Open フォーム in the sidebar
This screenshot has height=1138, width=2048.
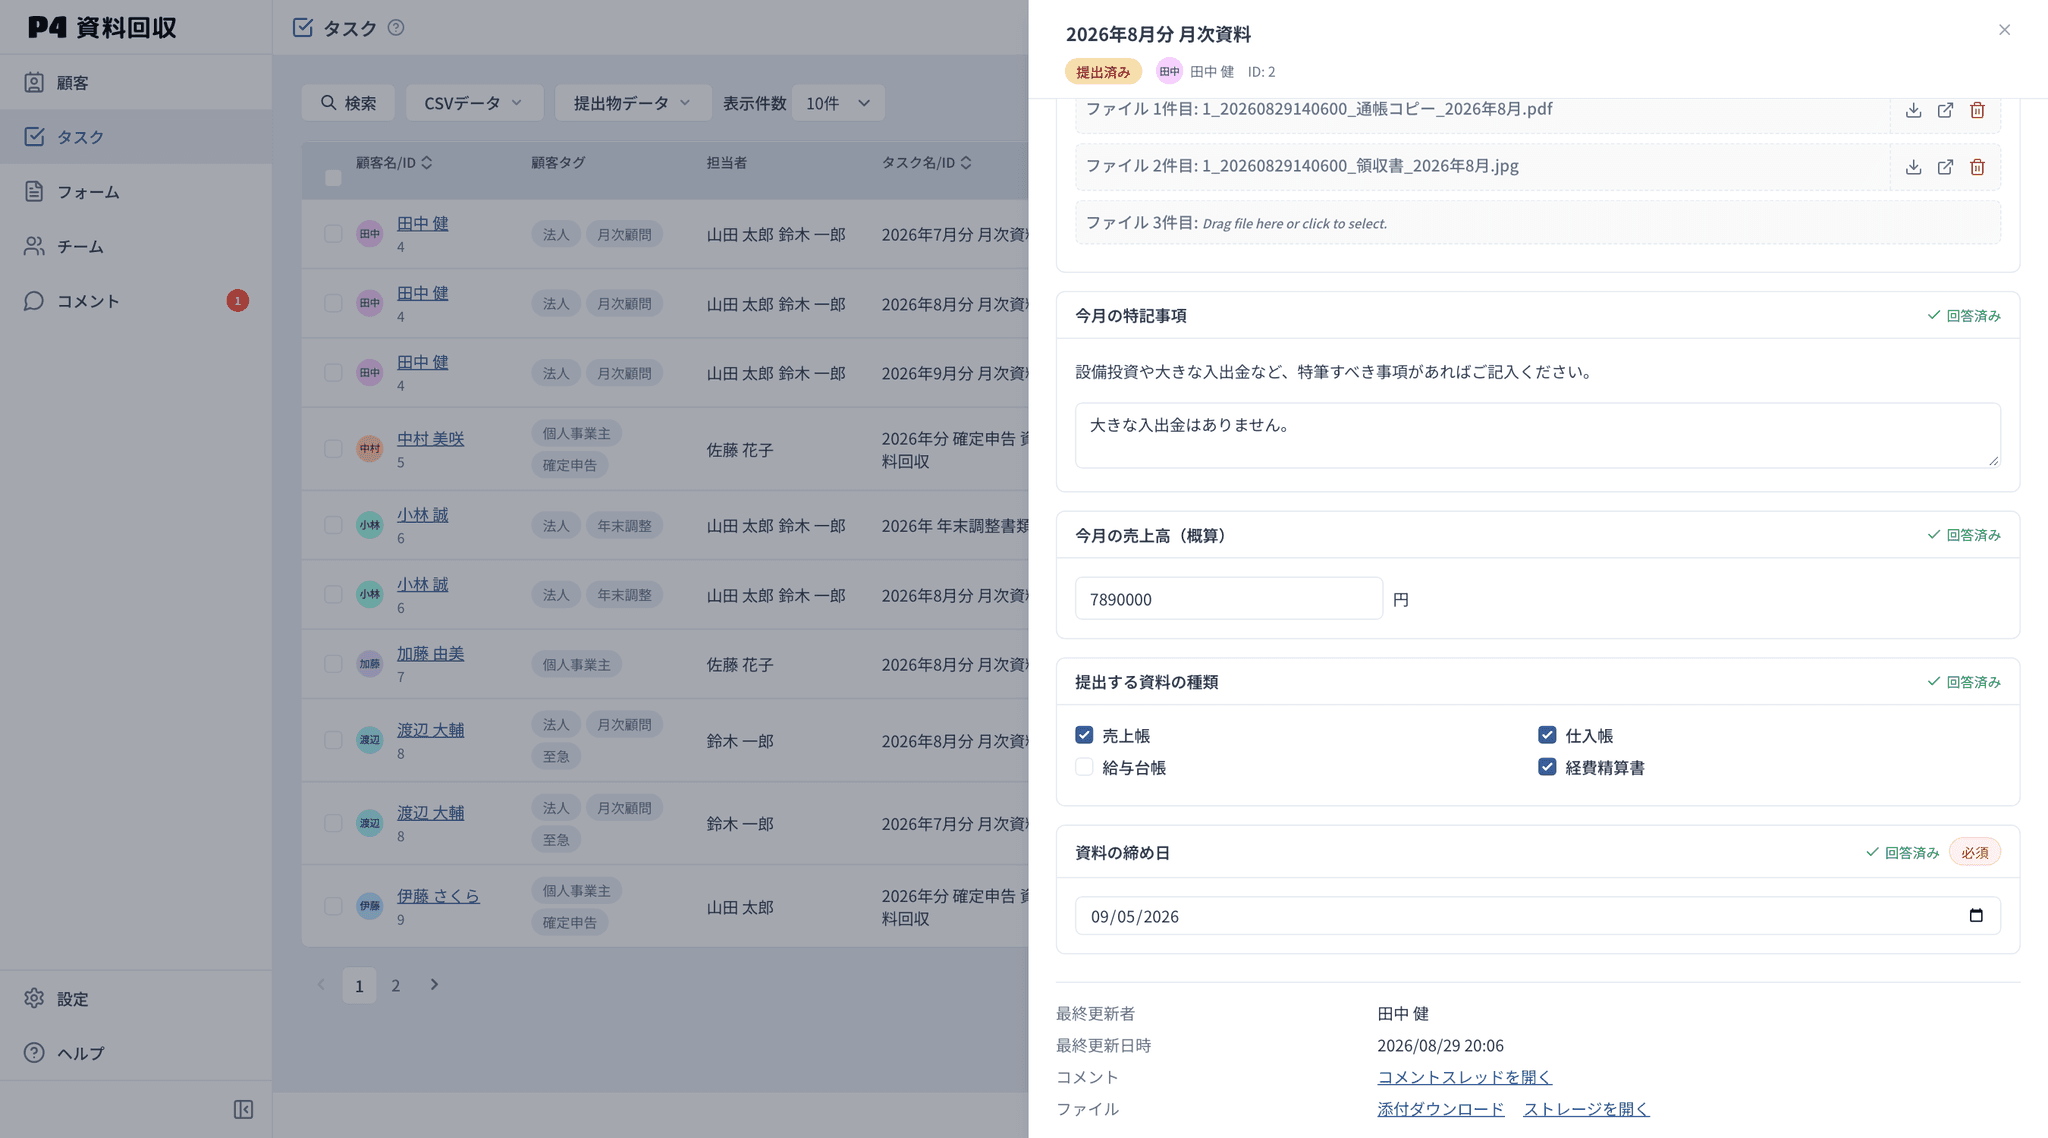(x=136, y=191)
